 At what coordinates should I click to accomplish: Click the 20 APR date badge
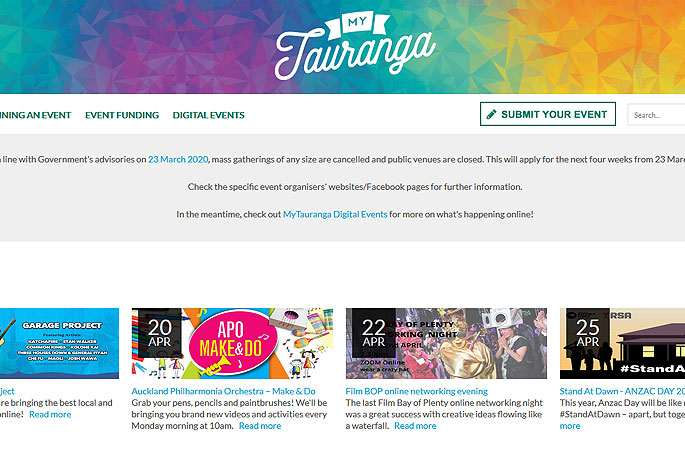point(159,333)
